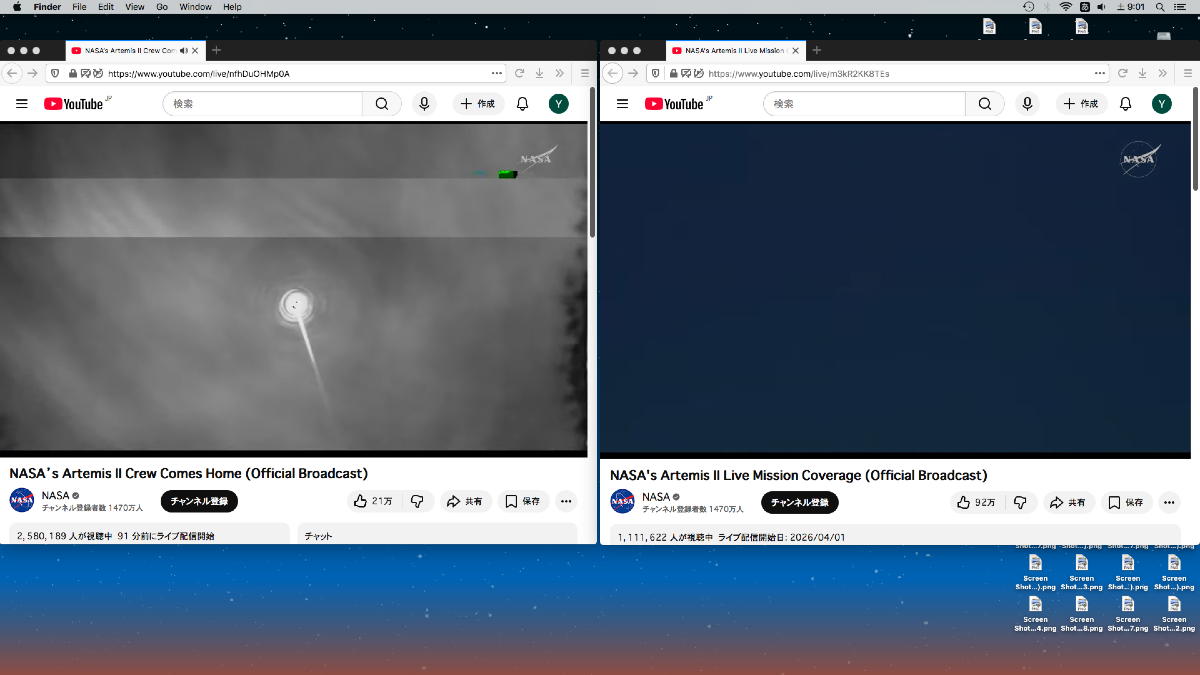This screenshot has height=675, width=1200.
Task: Open downloads arrow in left browser toolbar
Action: (x=539, y=73)
